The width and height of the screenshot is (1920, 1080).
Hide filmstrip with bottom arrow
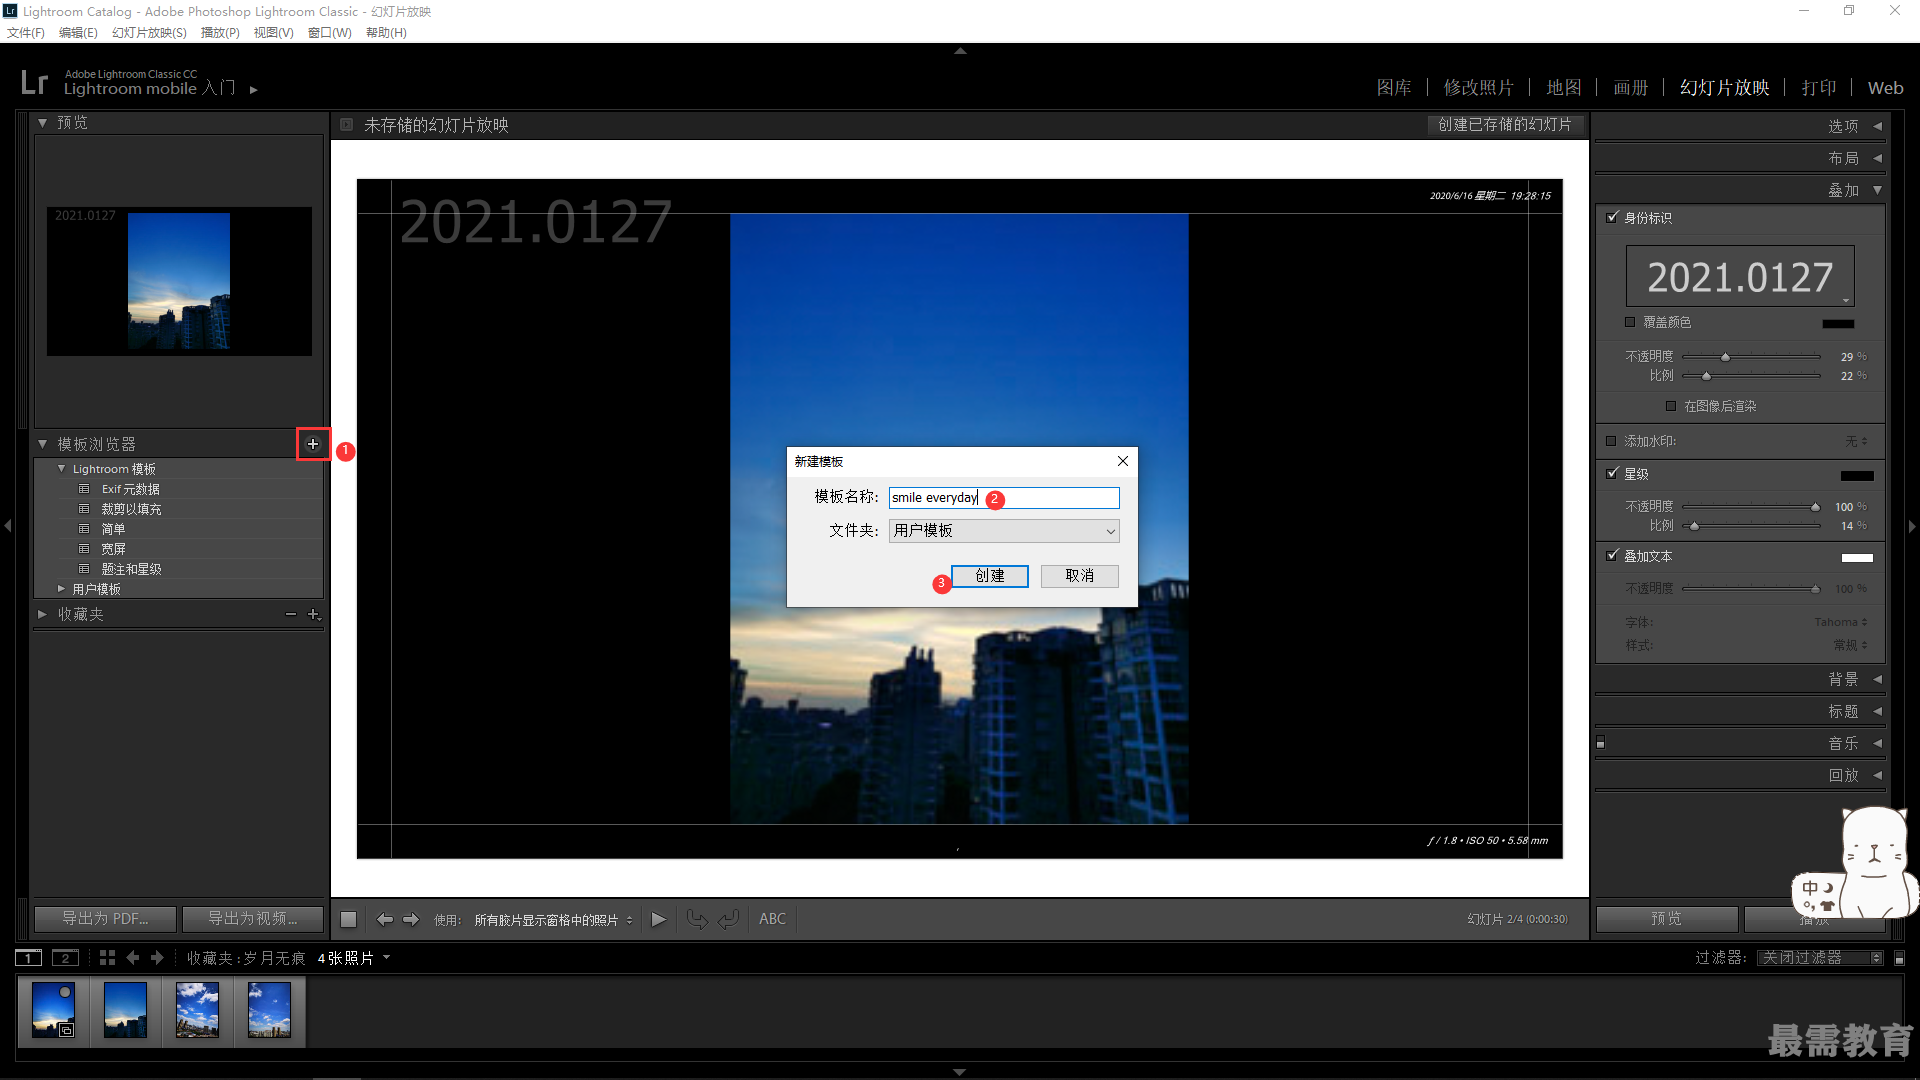coord(960,1072)
